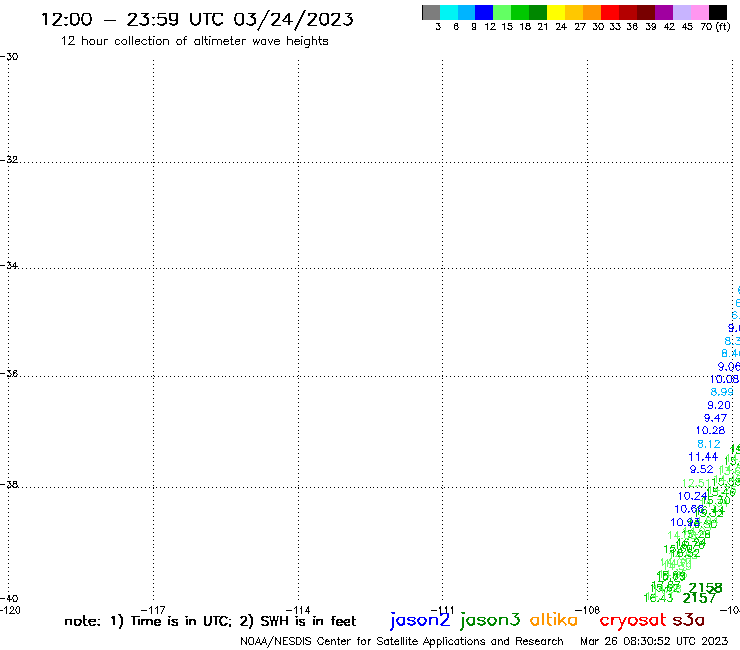Image resolution: width=740 pixels, height=650 pixels.
Task: Click the cyan swatch in the color scale
Action: (449, 12)
